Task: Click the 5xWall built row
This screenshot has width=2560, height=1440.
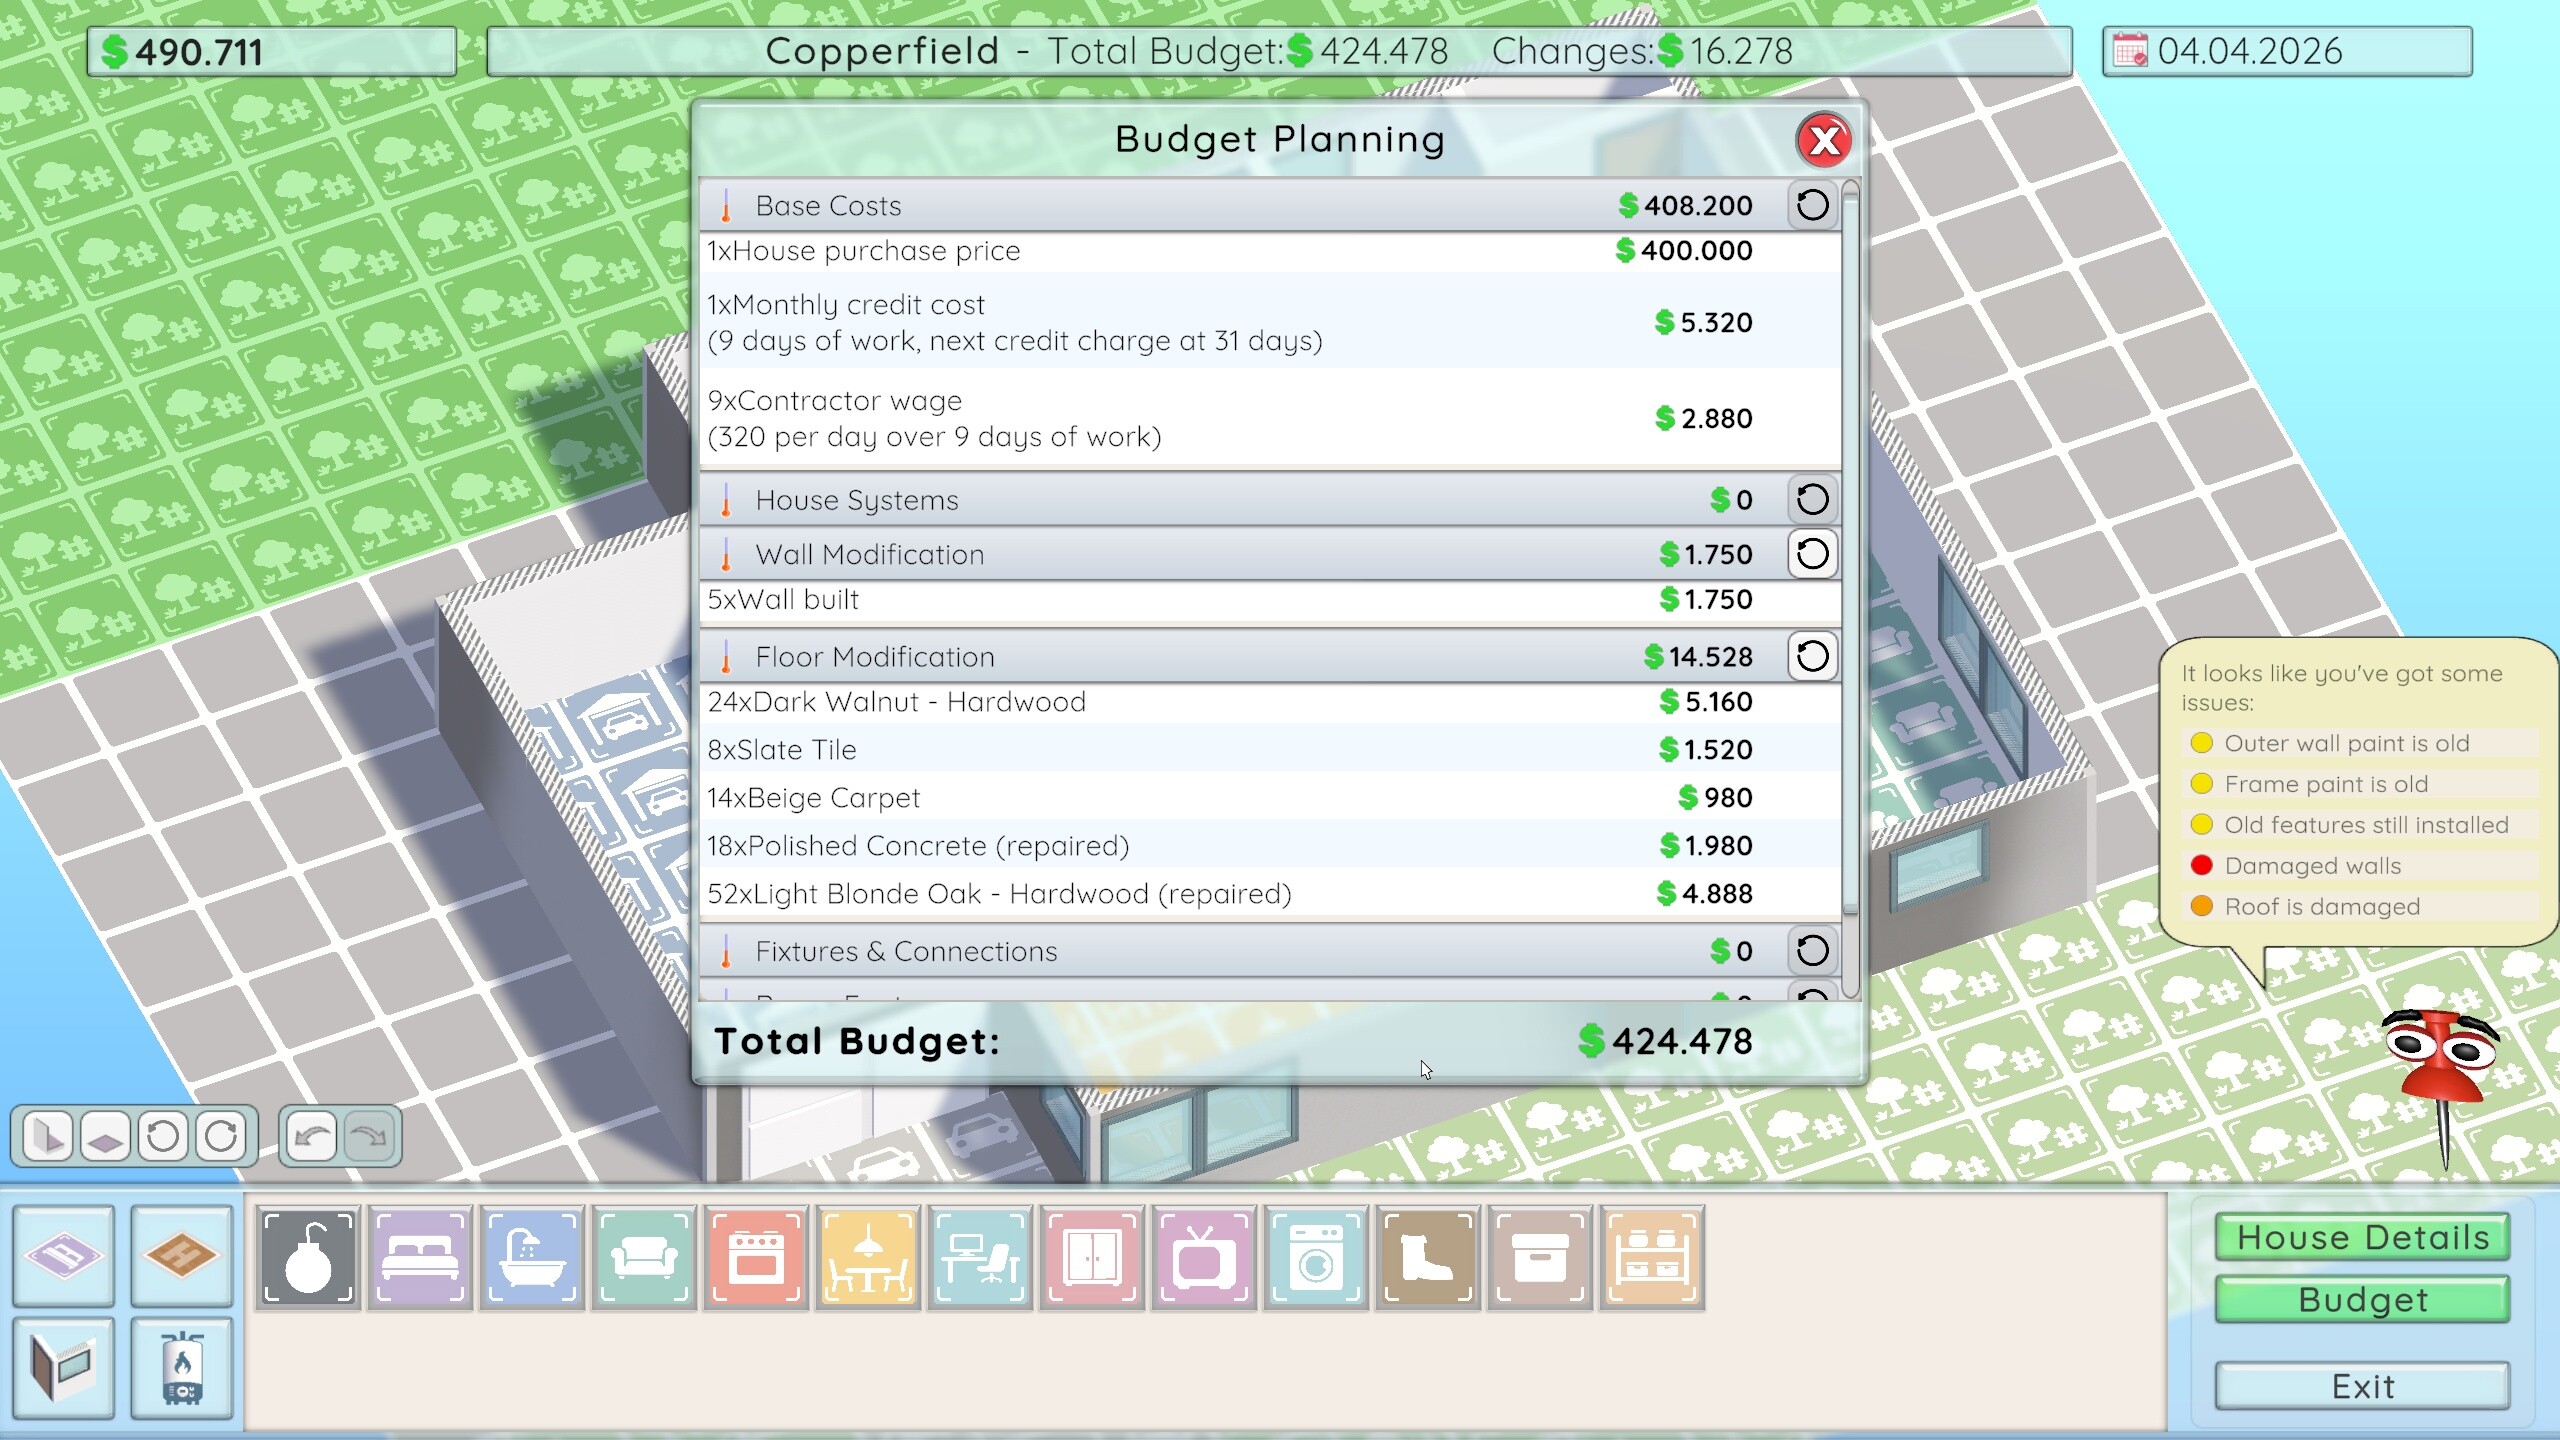Action: pos(1270,600)
